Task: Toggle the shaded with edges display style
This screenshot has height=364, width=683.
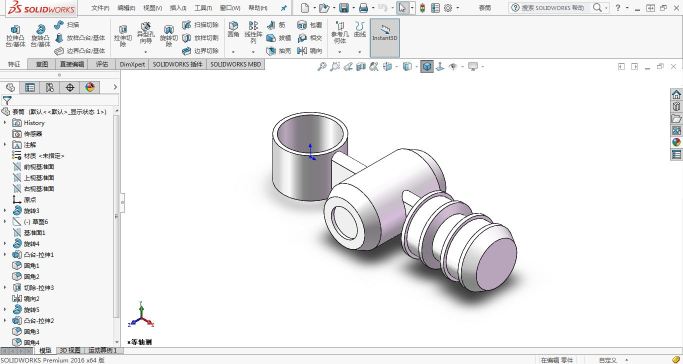Action: (427, 67)
